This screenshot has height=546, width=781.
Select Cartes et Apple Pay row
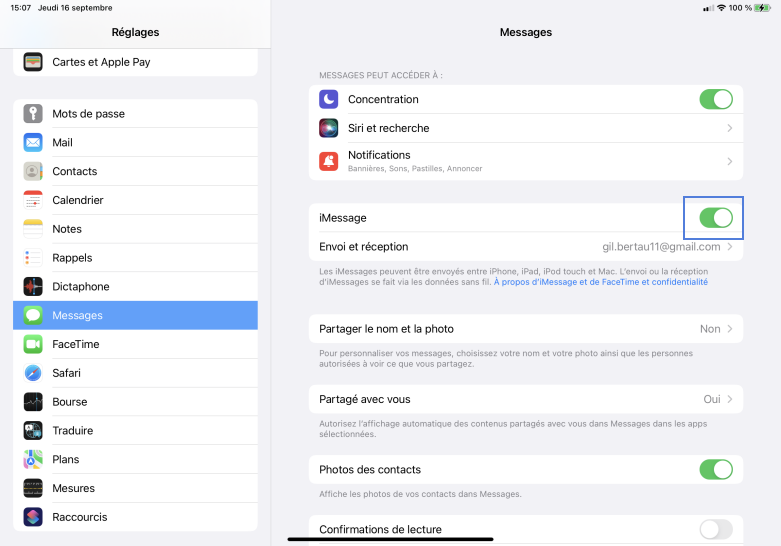135,62
